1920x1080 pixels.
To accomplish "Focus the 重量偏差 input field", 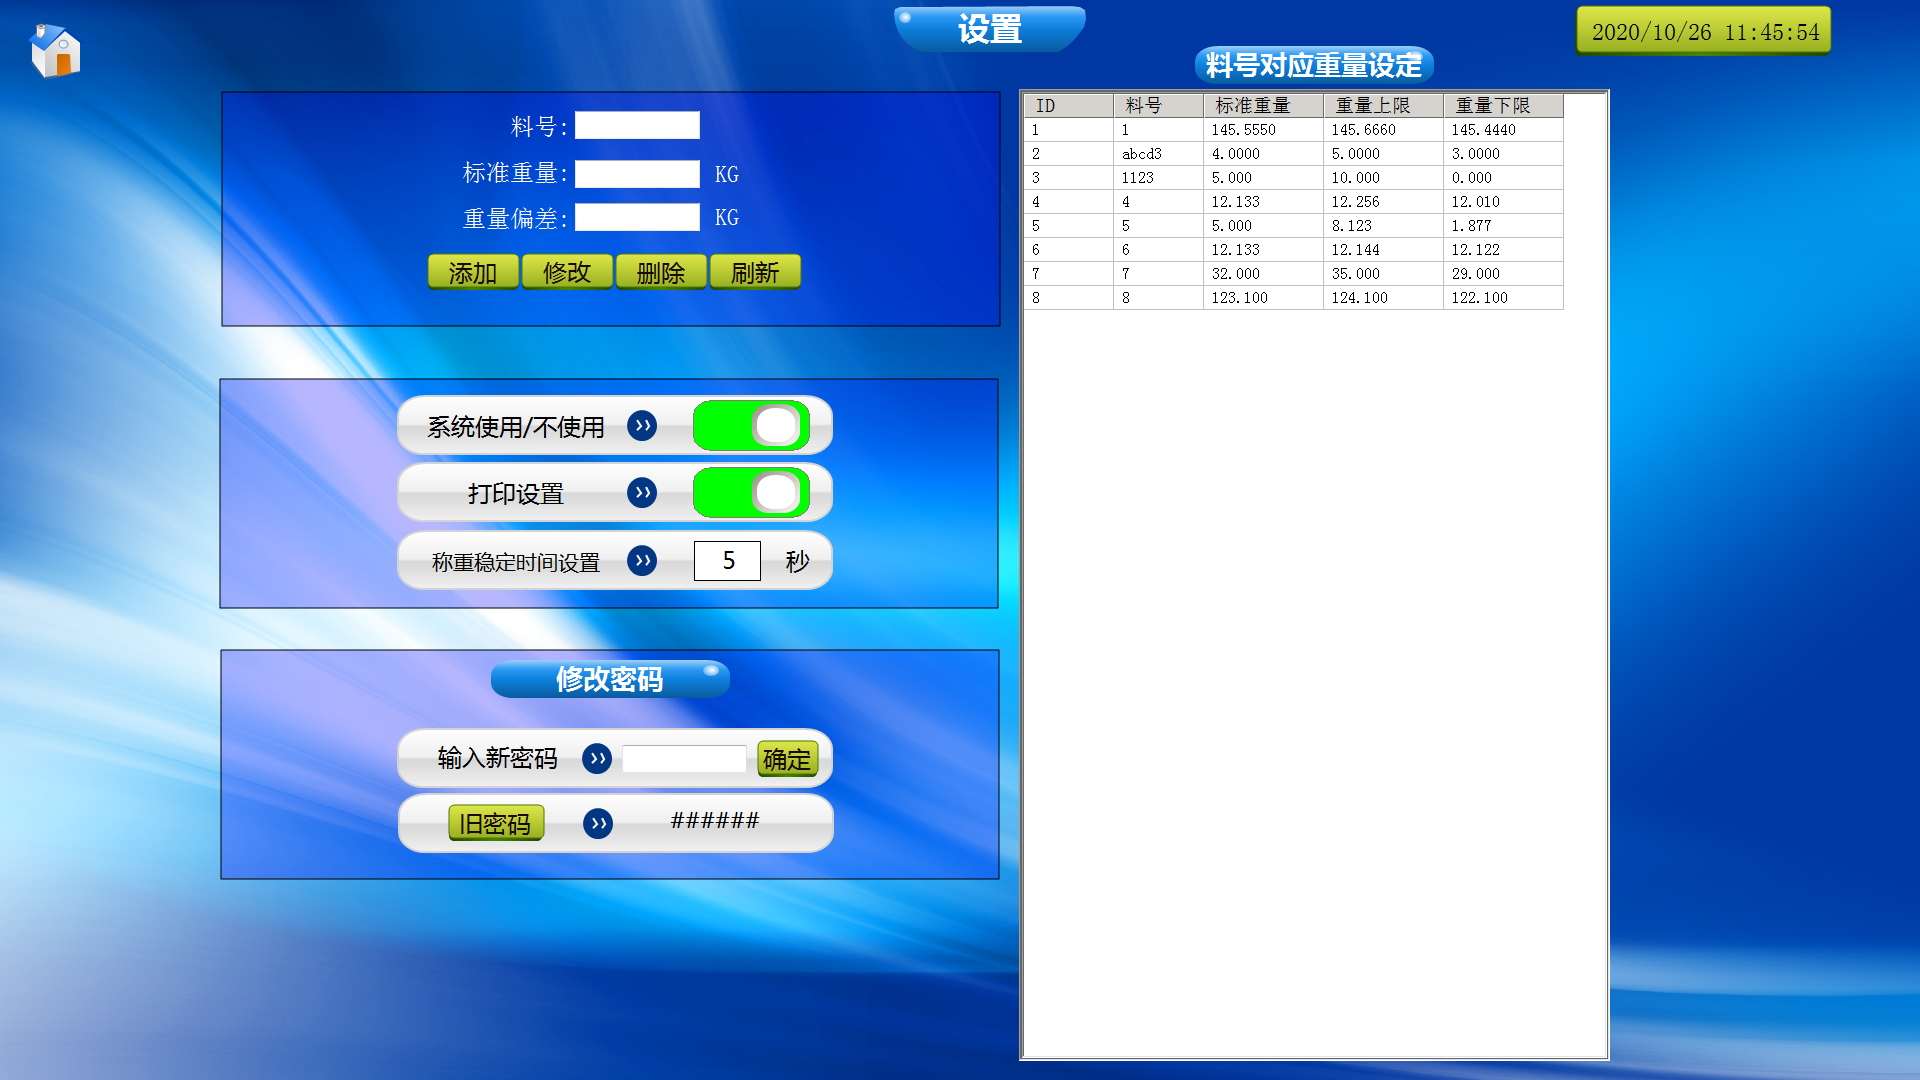I will [x=637, y=218].
